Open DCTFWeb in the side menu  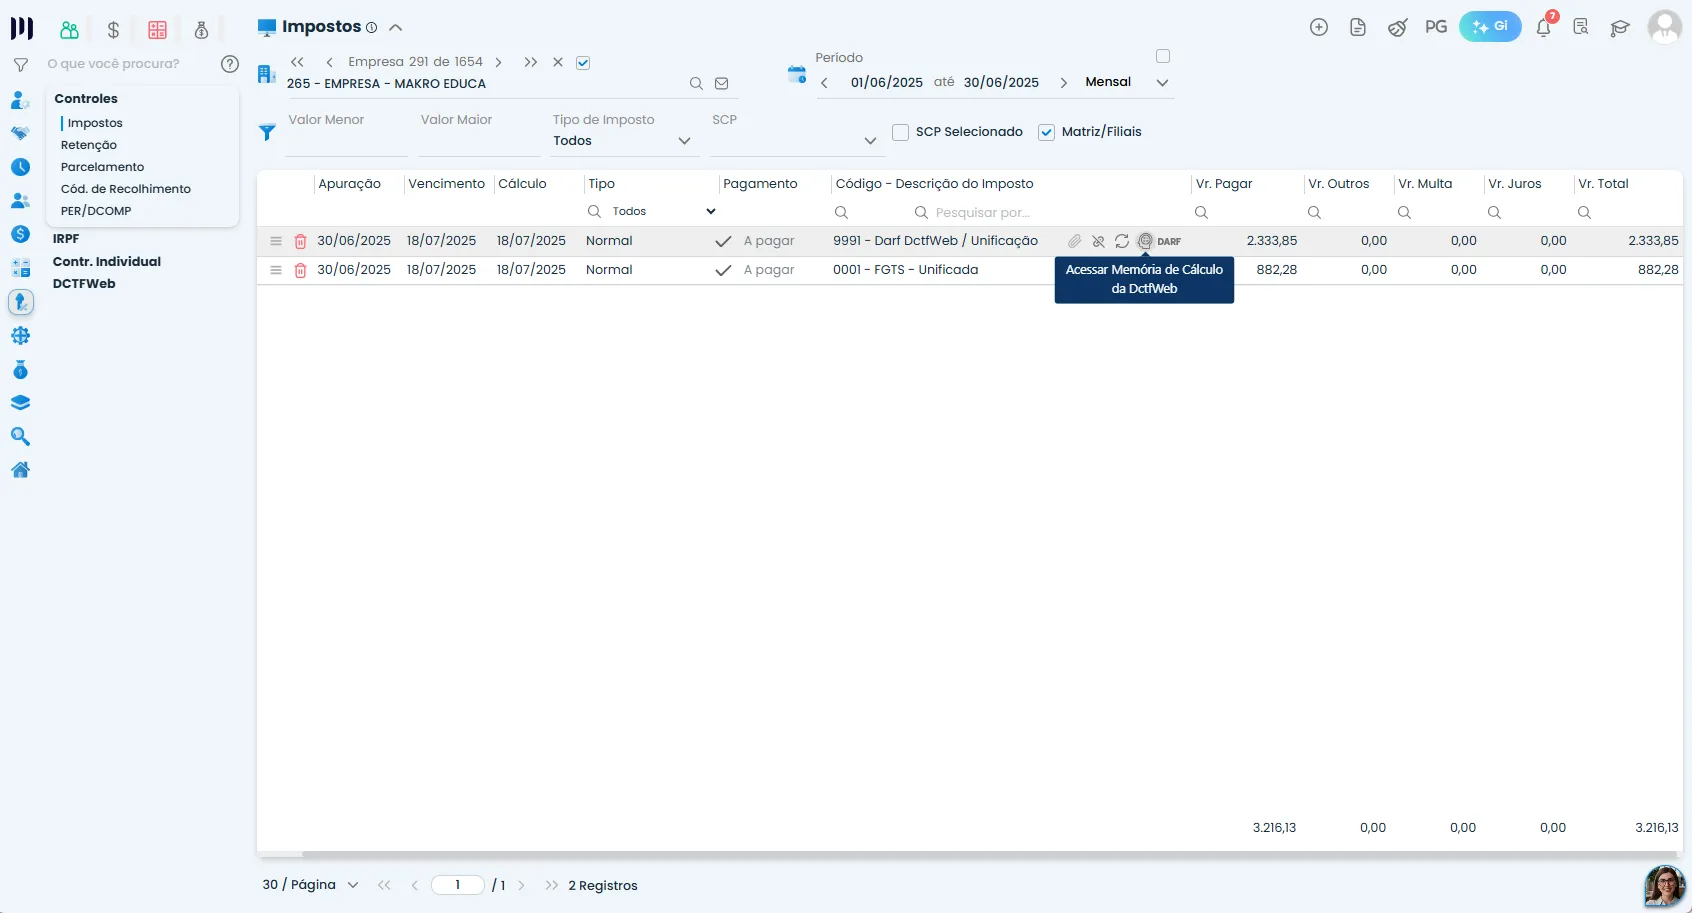pyautogui.click(x=84, y=284)
